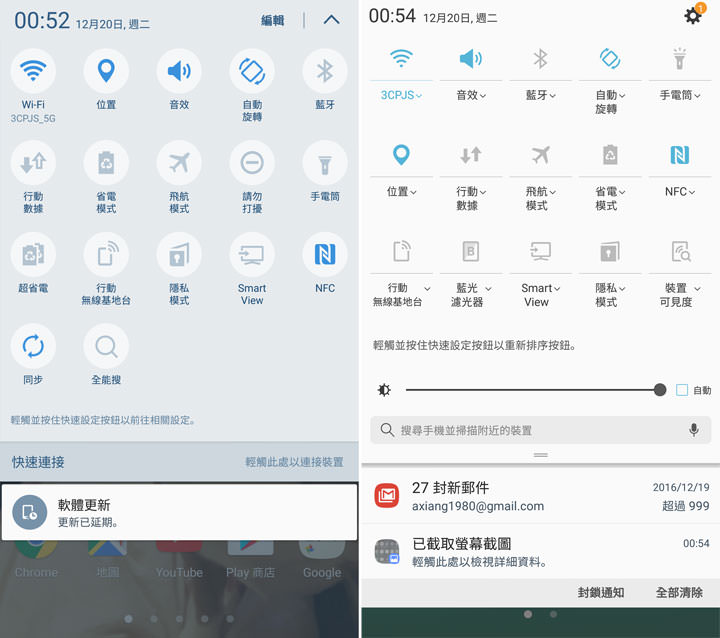Toggle 自動旋轉 auto-rotate in left panel

252,71
